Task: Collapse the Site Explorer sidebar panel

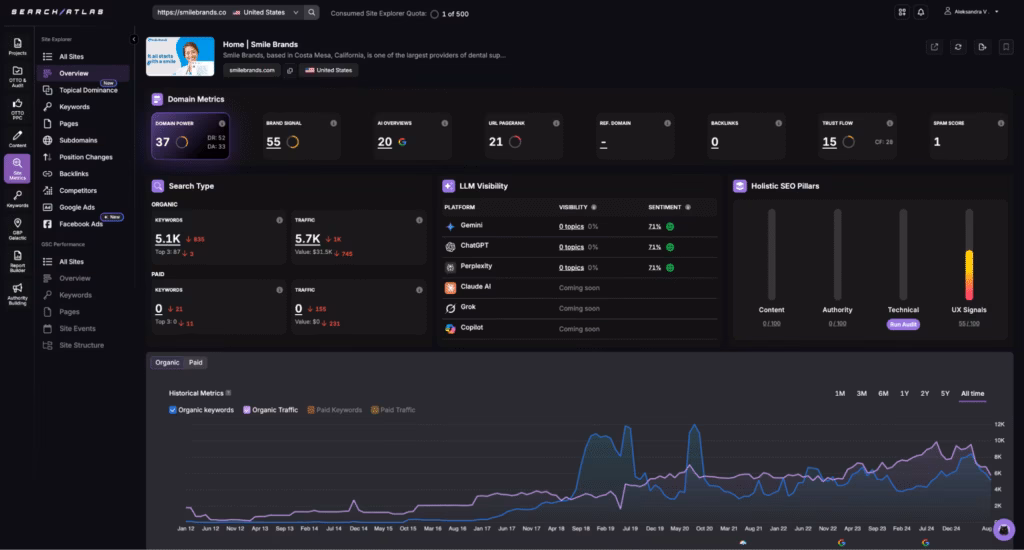Action: click(134, 40)
